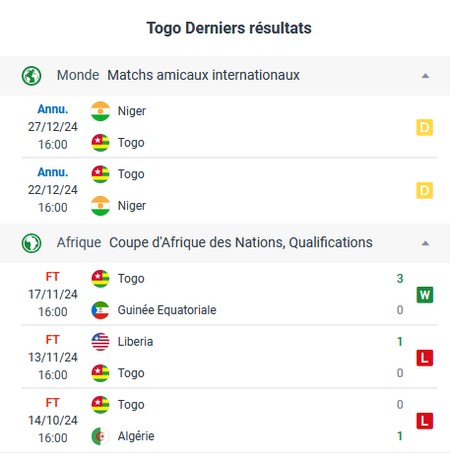
Task: Click yellow D badge on 27/12/24 match
Action: point(425,127)
